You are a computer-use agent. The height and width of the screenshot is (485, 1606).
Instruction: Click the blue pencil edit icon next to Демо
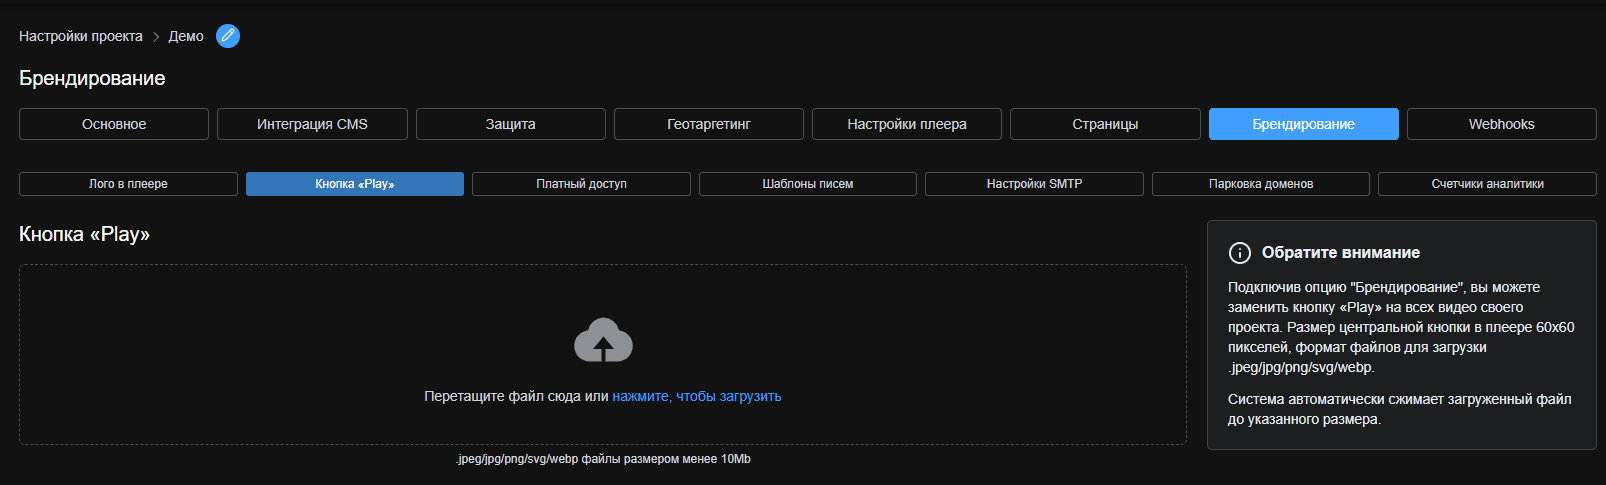coord(228,36)
